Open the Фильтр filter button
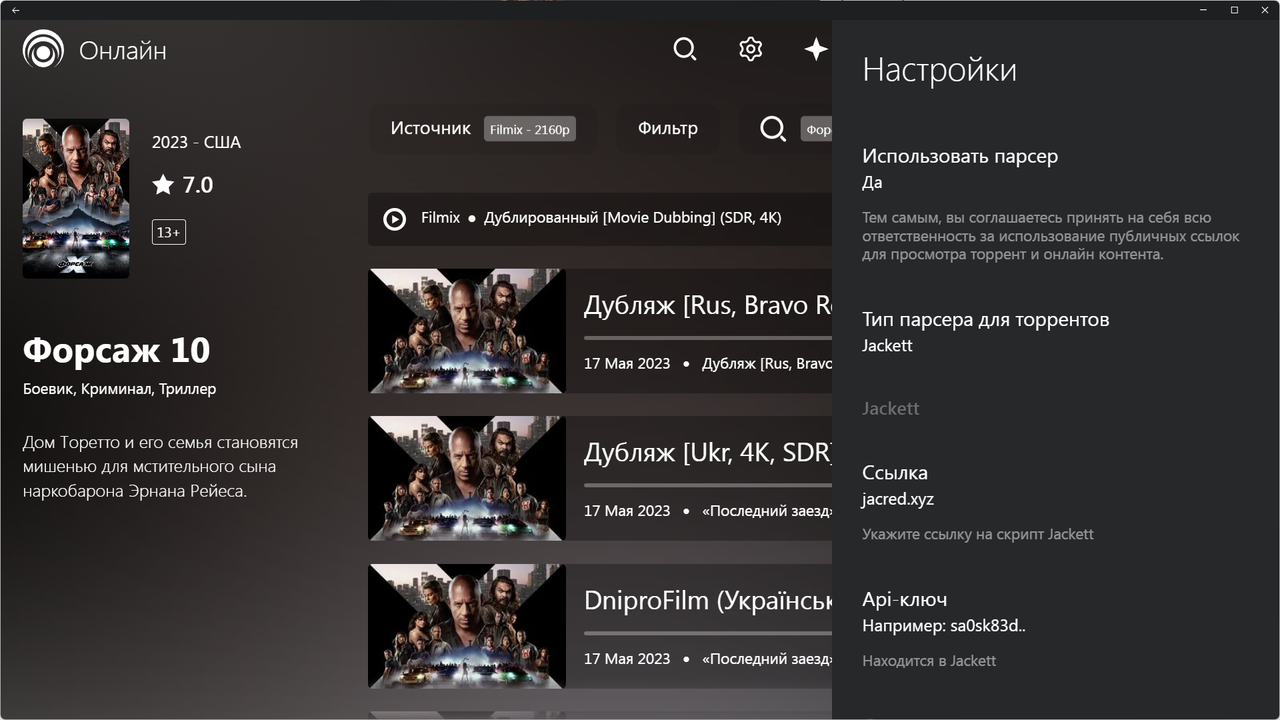 tap(667, 129)
